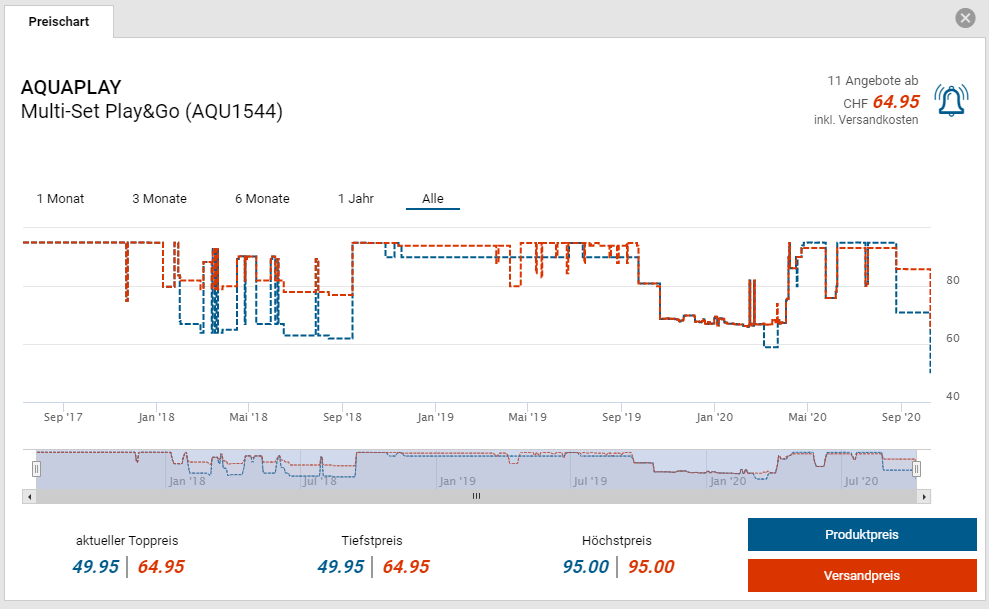Click the scrollbar right arrow below the chart

click(x=924, y=496)
